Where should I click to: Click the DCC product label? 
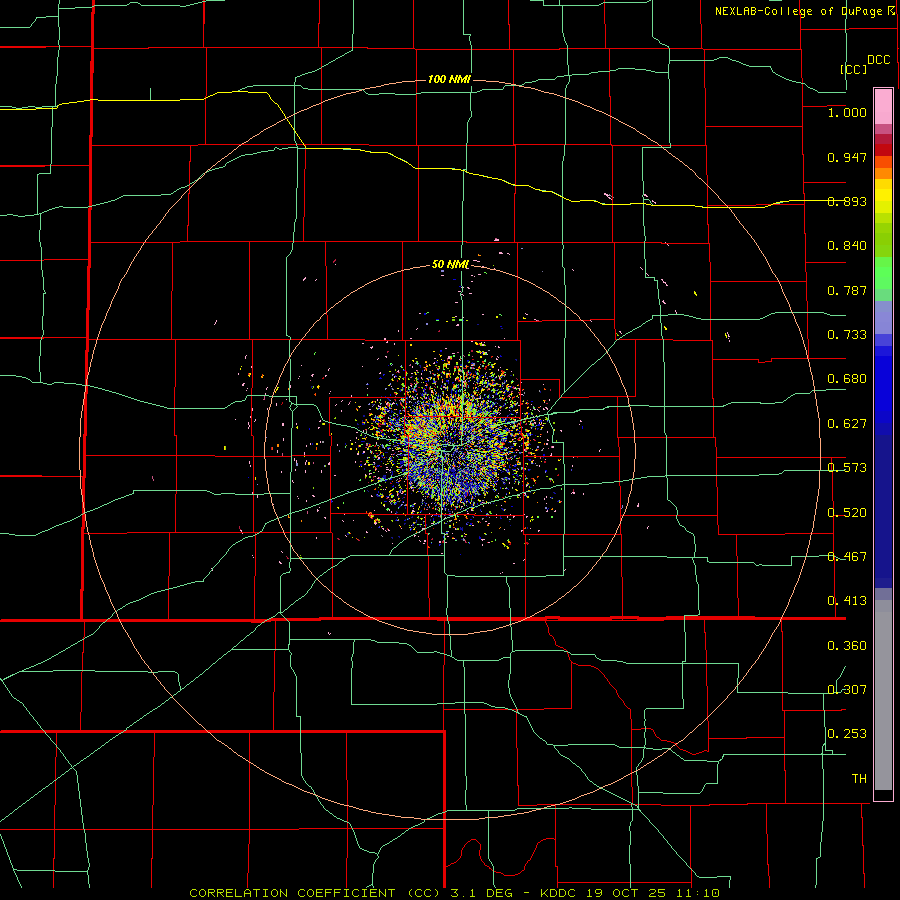coord(878,60)
